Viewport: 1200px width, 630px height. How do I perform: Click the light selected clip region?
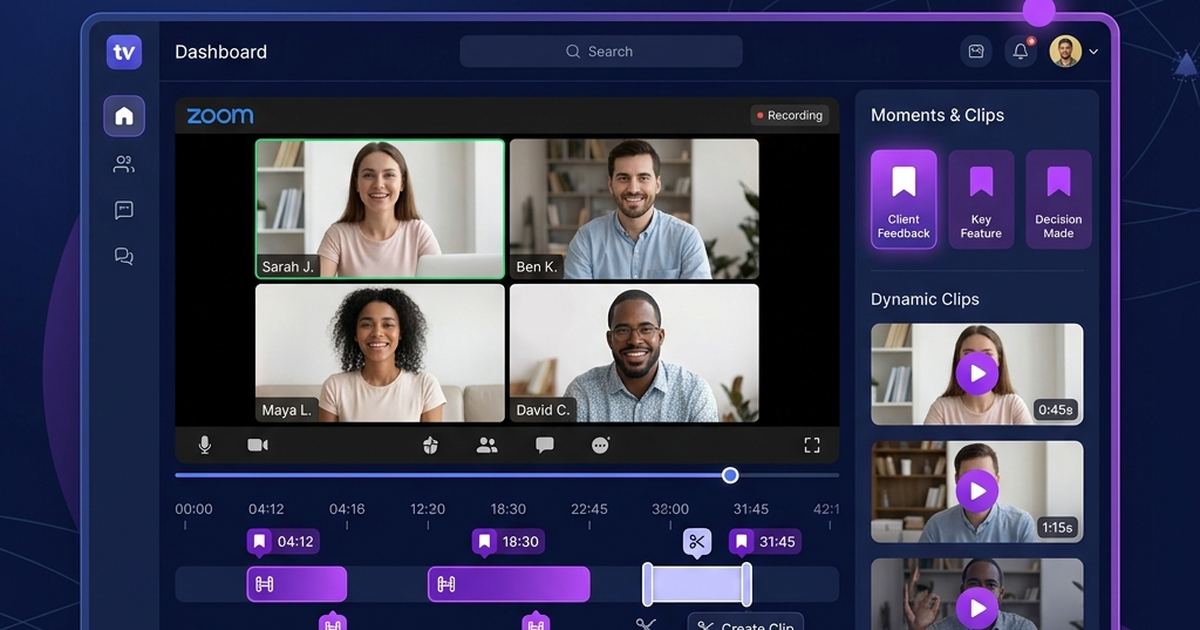coord(697,584)
